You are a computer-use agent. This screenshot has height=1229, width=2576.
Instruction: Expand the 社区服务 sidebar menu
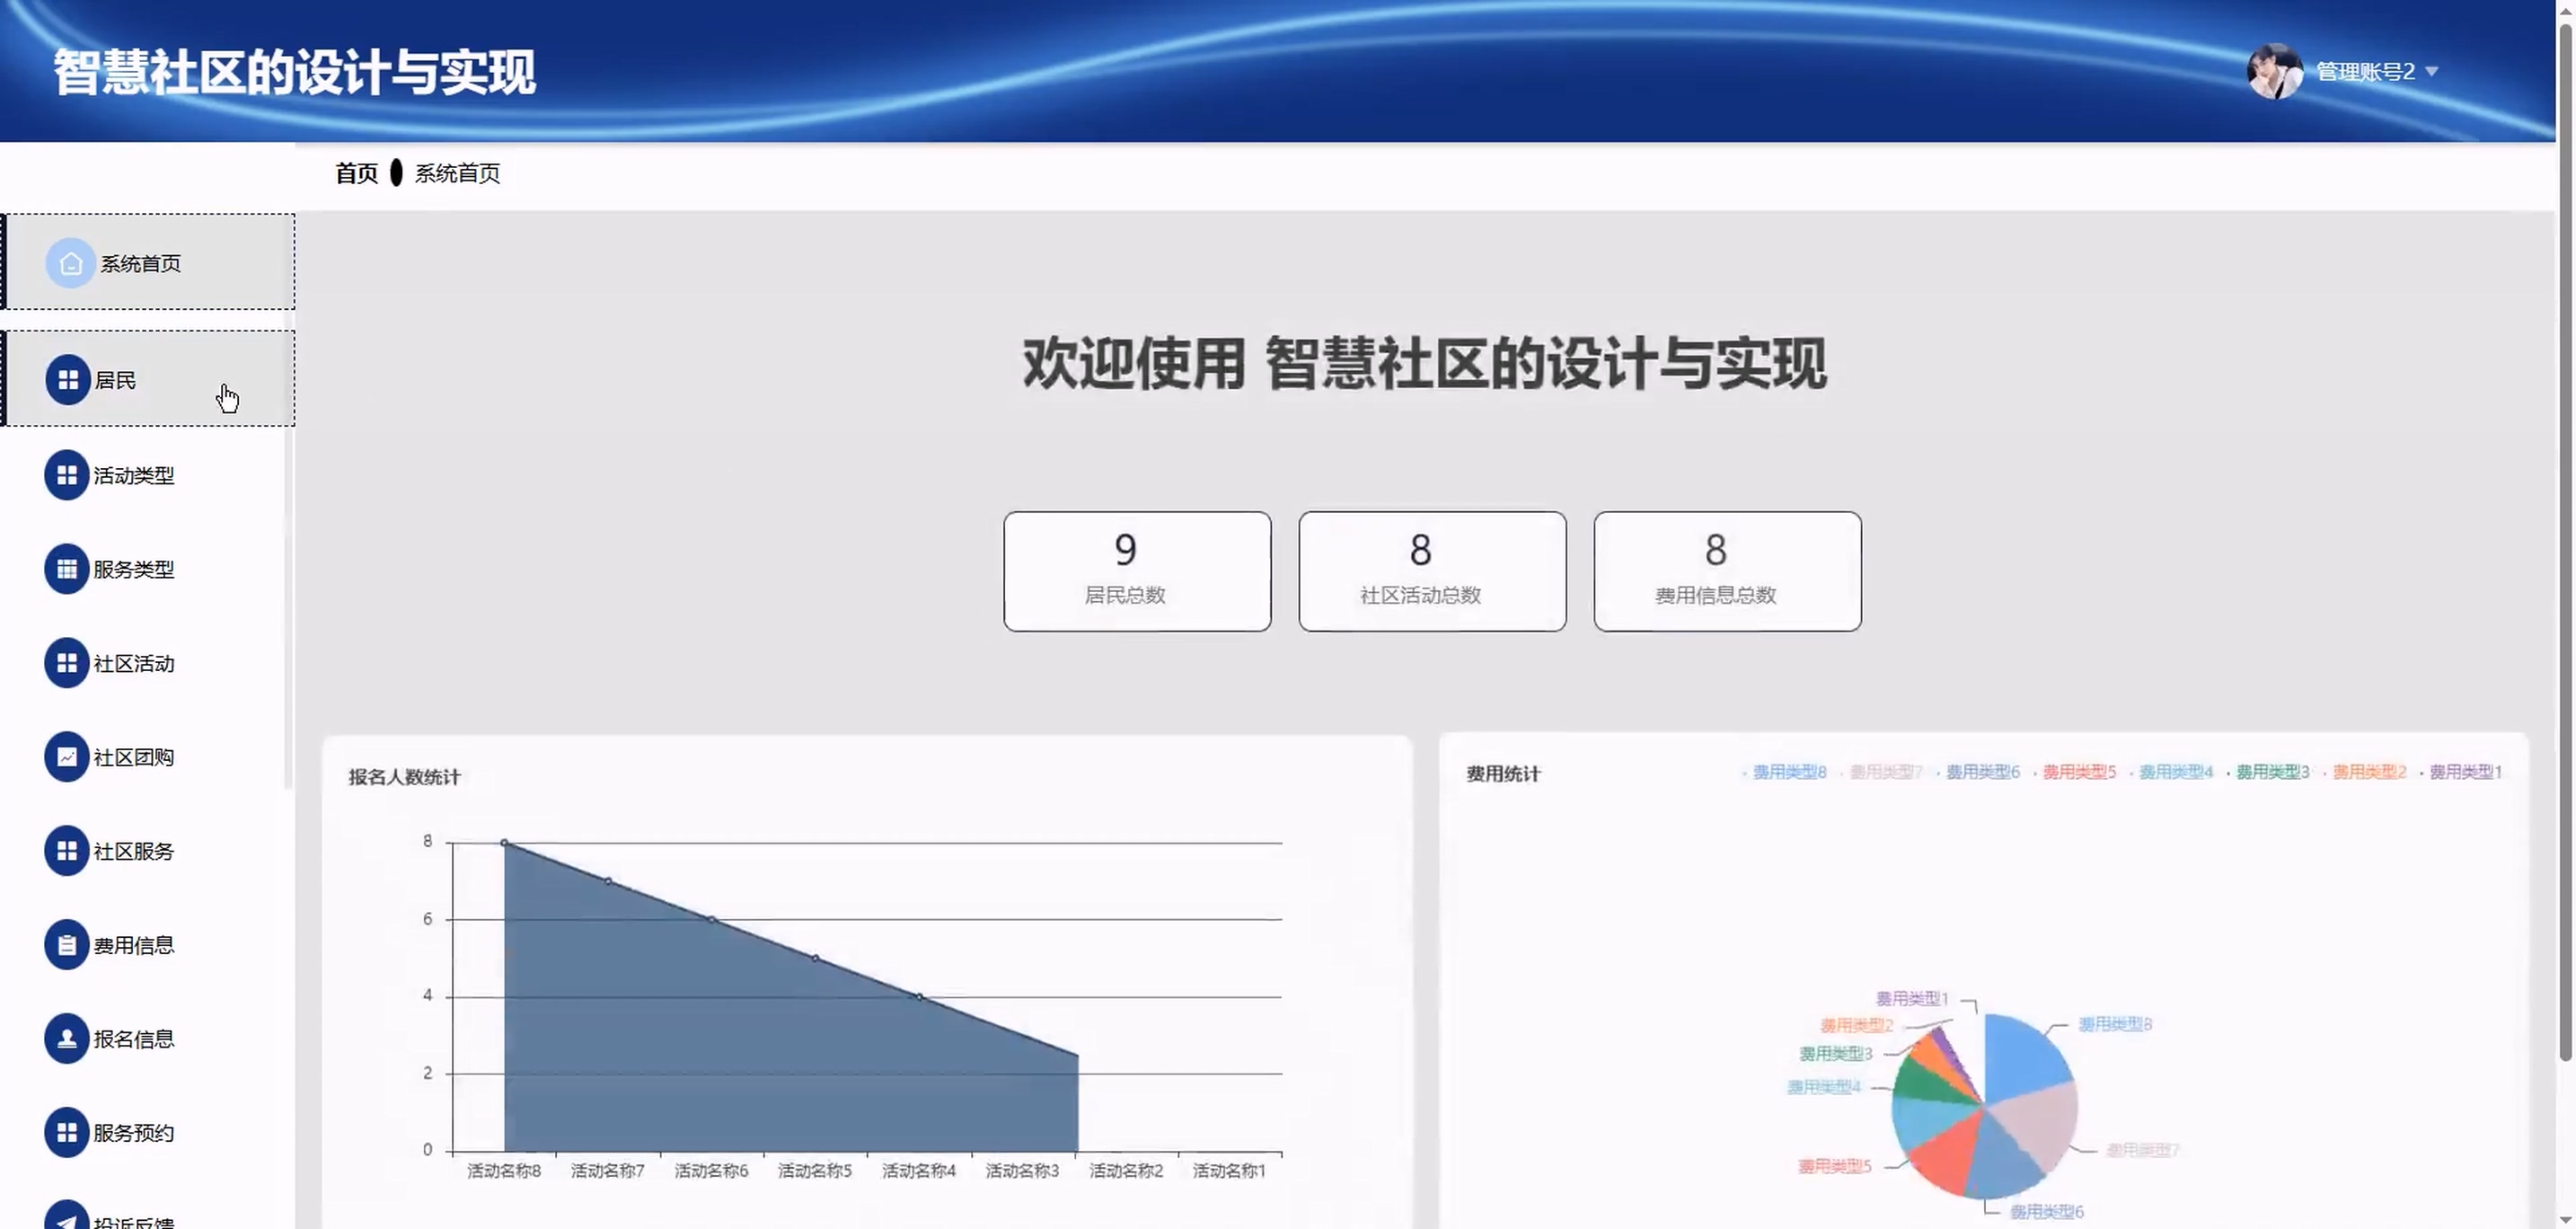tap(133, 851)
